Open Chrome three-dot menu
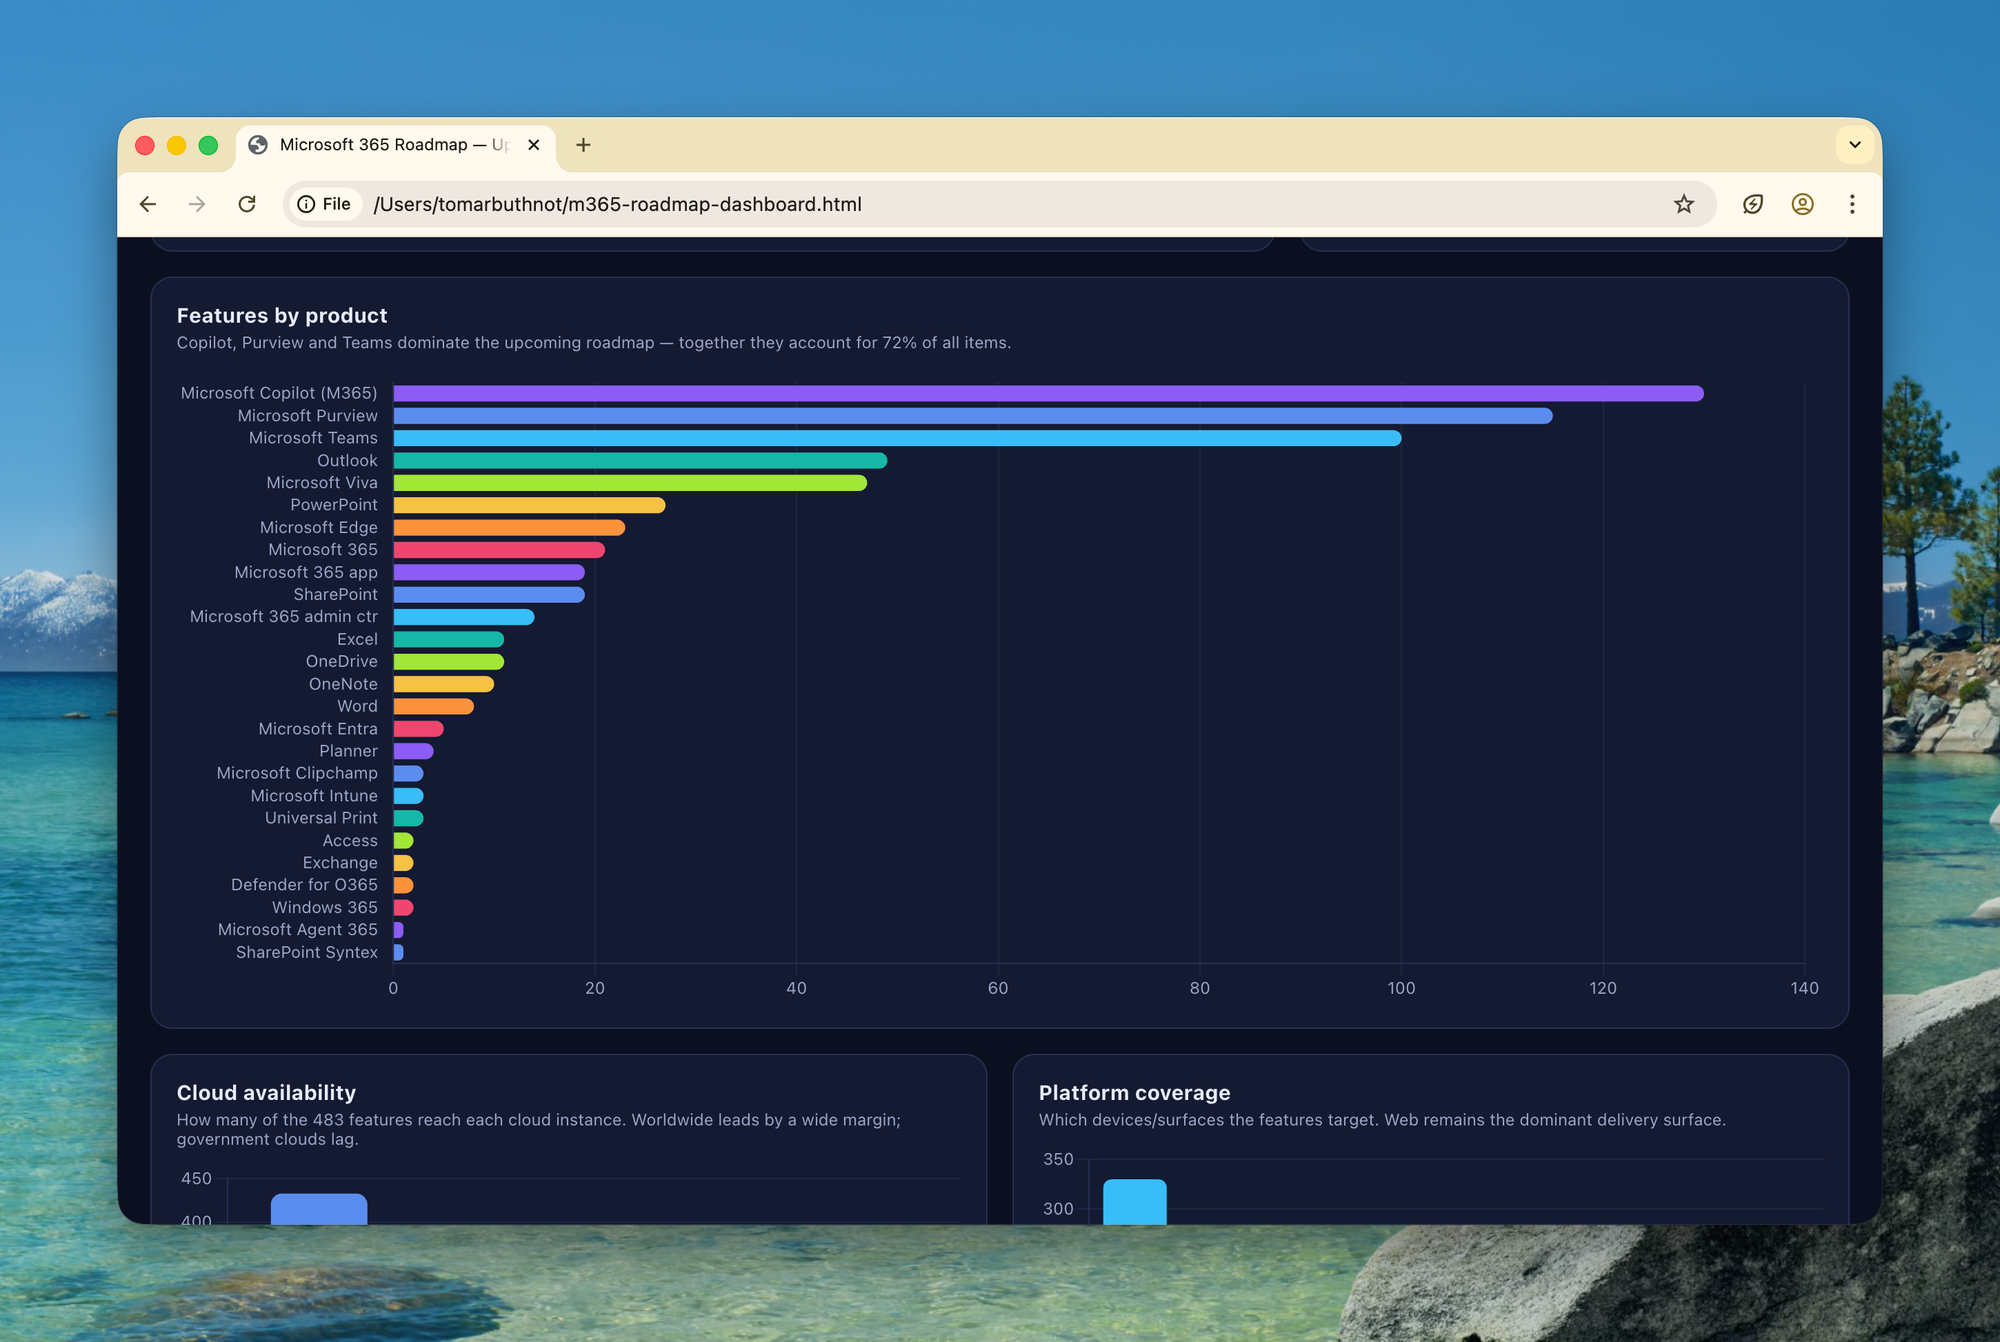 tap(1852, 204)
